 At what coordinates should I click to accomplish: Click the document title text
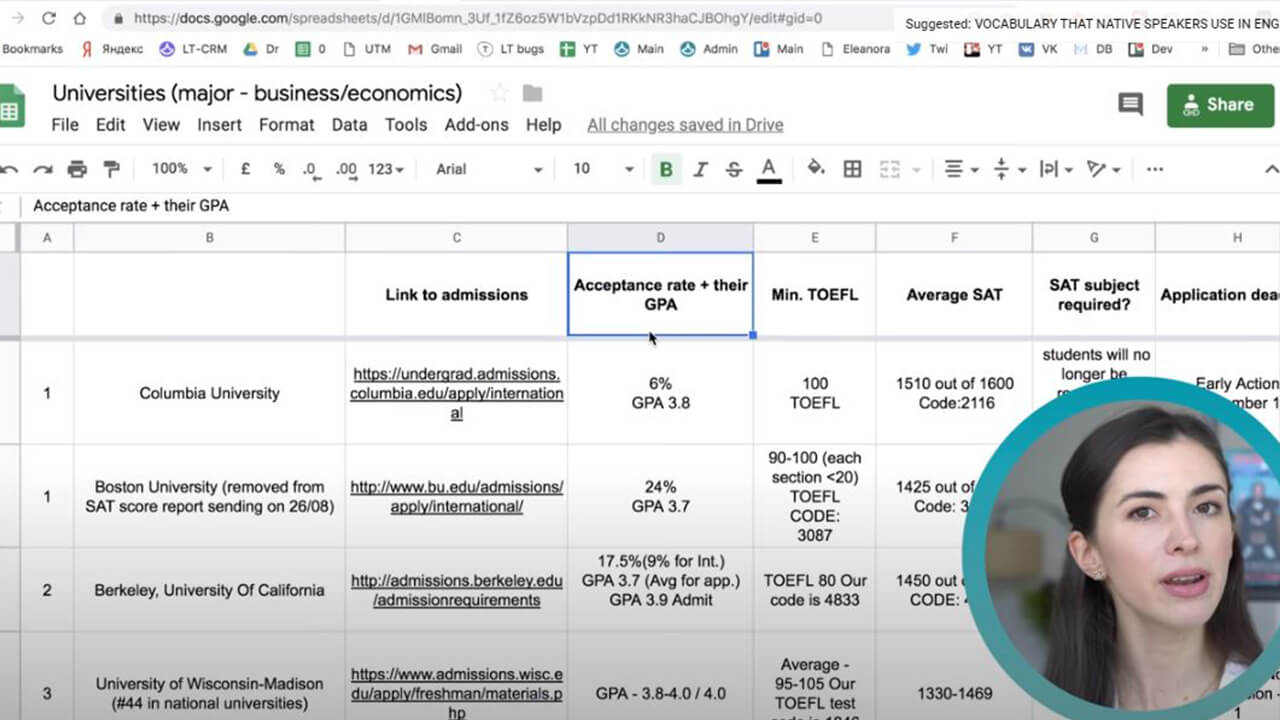point(257,93)
